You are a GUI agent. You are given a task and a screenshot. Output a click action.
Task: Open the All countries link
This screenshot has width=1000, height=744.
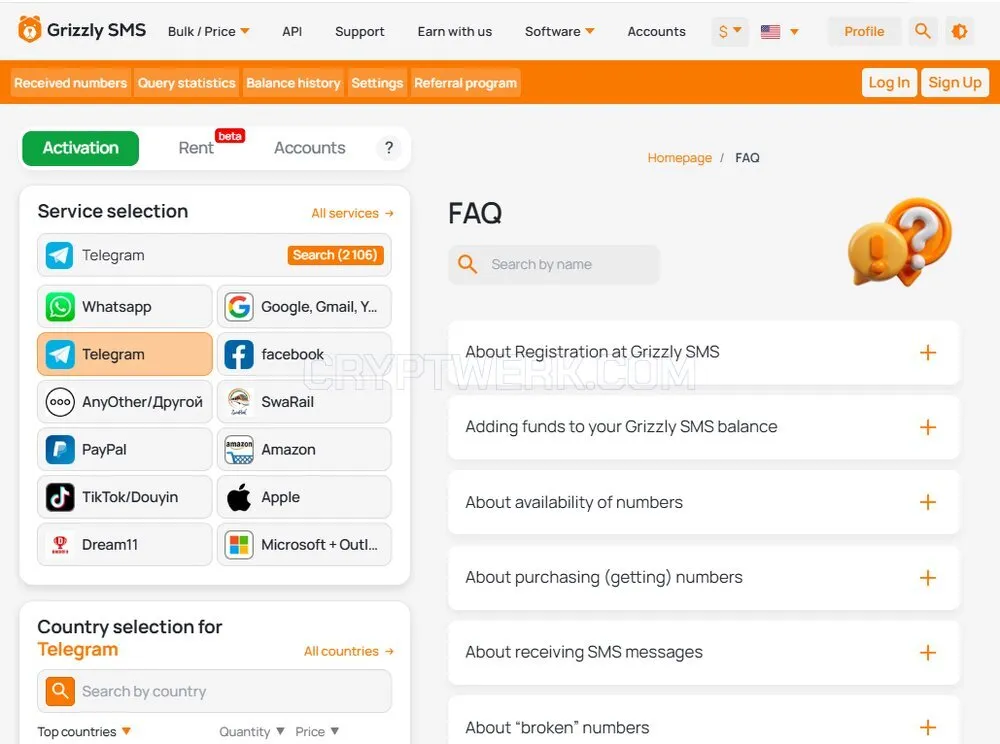348,651
